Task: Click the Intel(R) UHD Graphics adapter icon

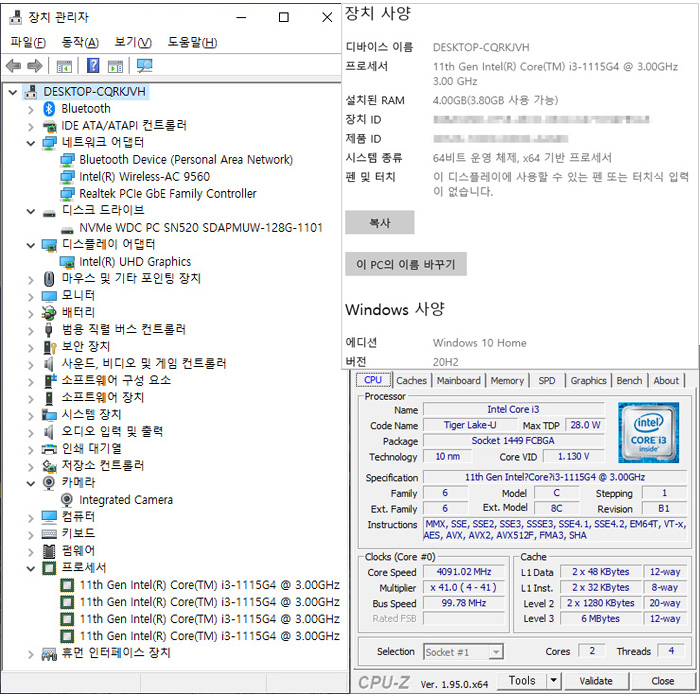Action: [x=67, y=262]
